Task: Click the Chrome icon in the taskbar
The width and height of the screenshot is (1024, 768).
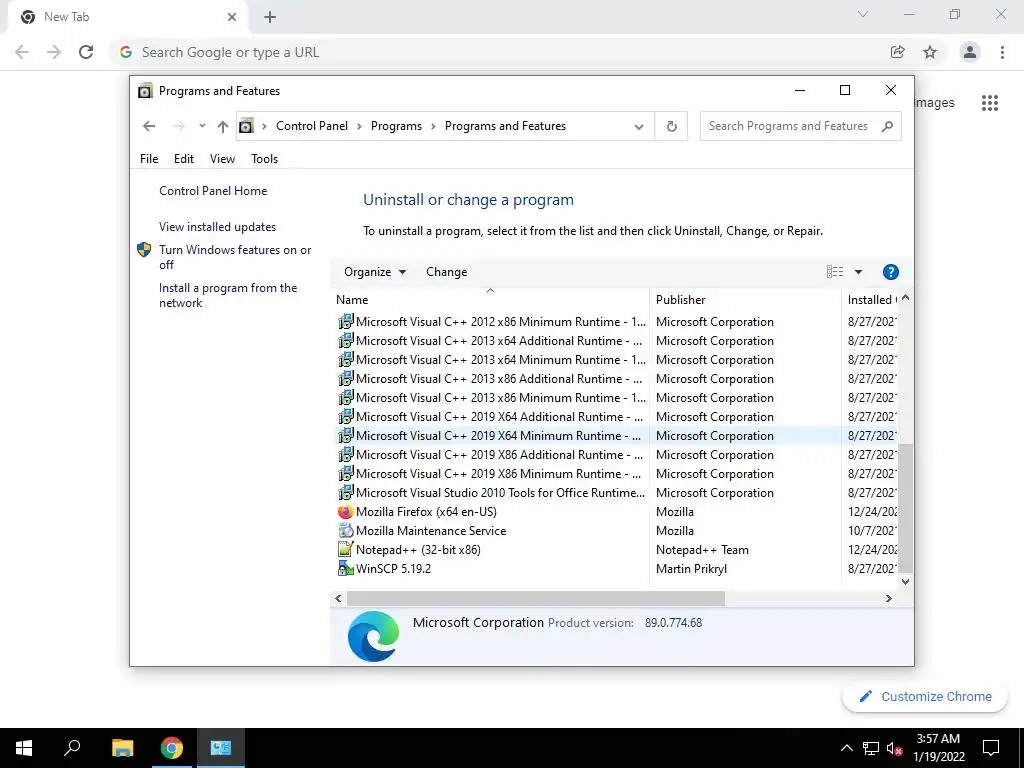Action: coord(172,748)
